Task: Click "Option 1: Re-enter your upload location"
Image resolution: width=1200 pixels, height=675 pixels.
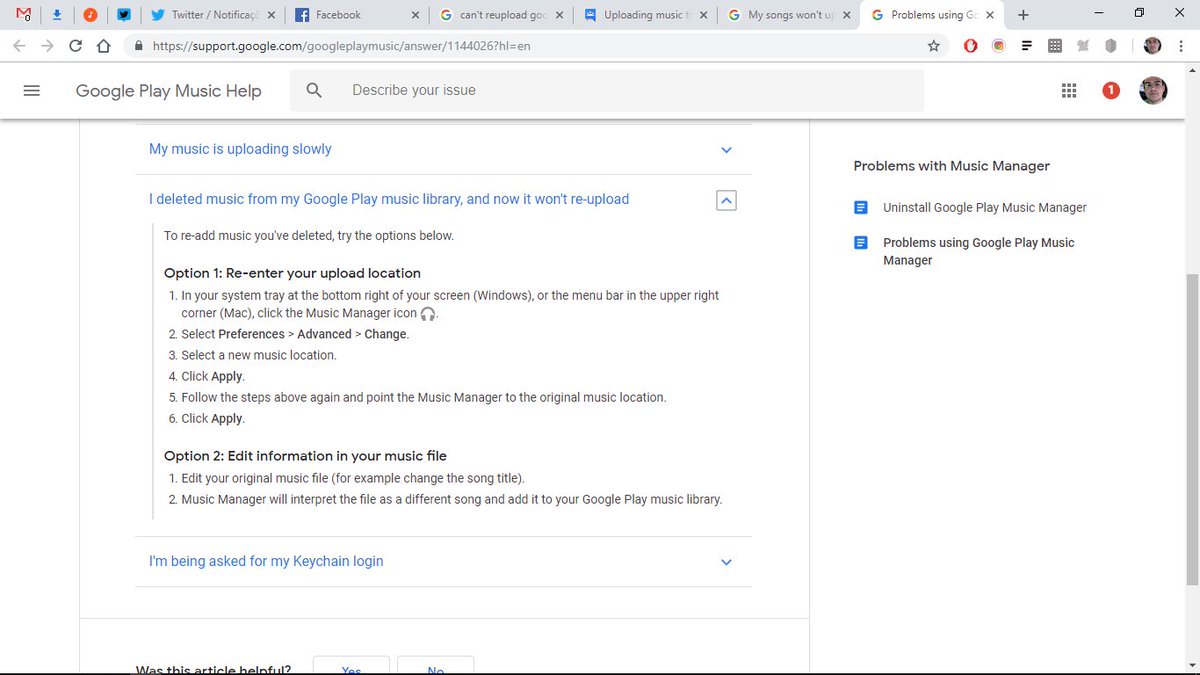Action: [x=292, y=273]
